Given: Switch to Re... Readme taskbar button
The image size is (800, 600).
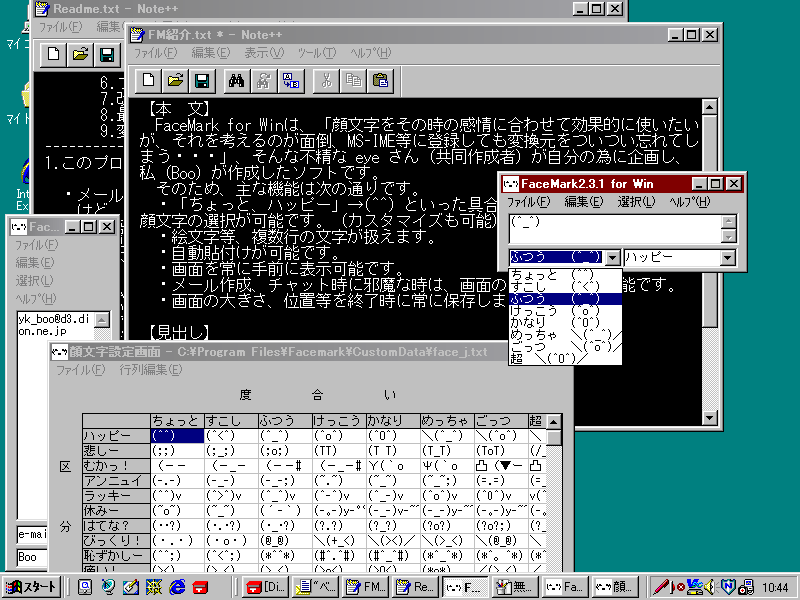Looking at the screenshot, I should pyautogui.click(x=415, y=587).
